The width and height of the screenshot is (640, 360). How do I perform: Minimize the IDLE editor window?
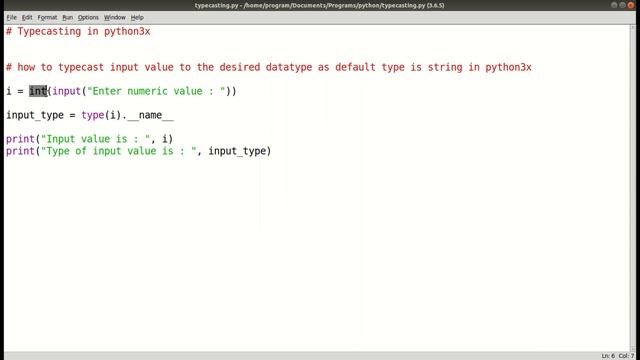click(x=614, y=5)
